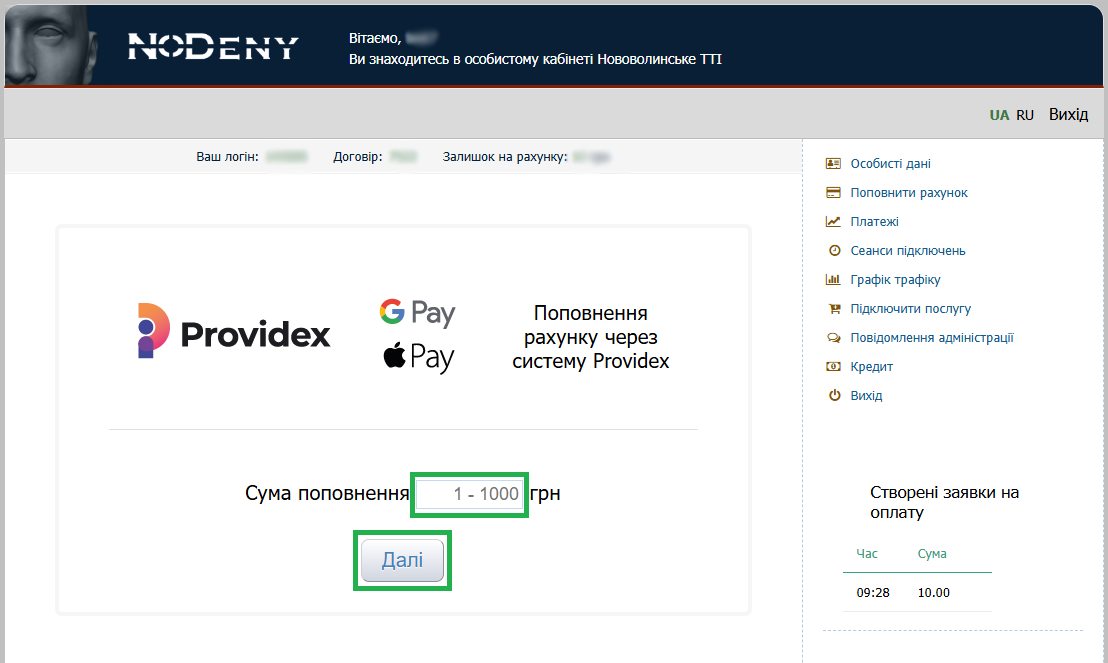Click the money icon beside Кредит
This screenshot has width=1108, height=663.
[833, 366]
